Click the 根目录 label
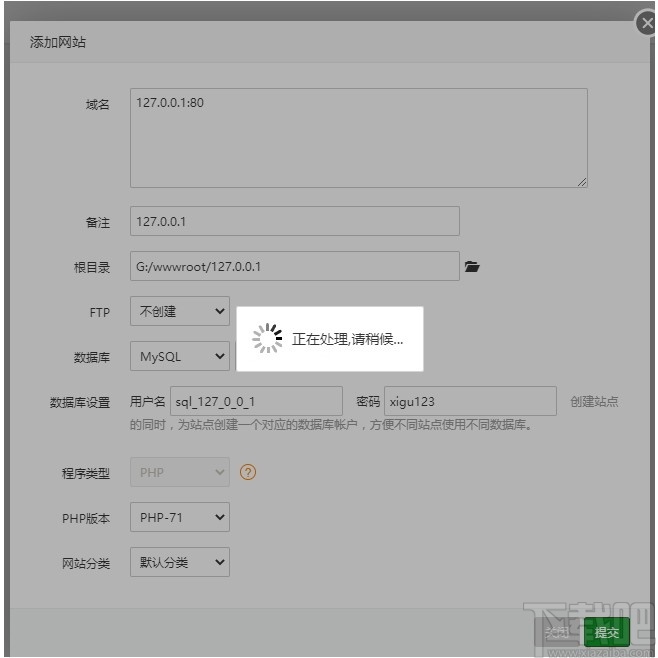This screenshot has width=658, height=658. (x=92, y=267)
